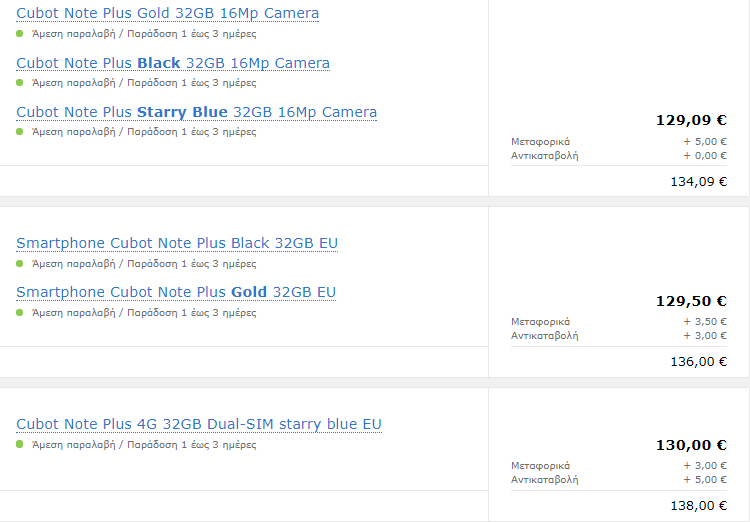The width and height of the screenshot is (750, 522).
Task: Open Smartphone Cubot Note Plus Gold 32GB EU link
Action: [x=176, y=292]
